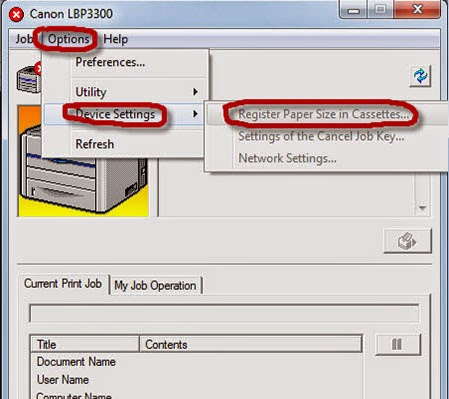Minimize the Canon LBP3300 window
Viewport: 449px width, 399px height.
click(354, 10)
